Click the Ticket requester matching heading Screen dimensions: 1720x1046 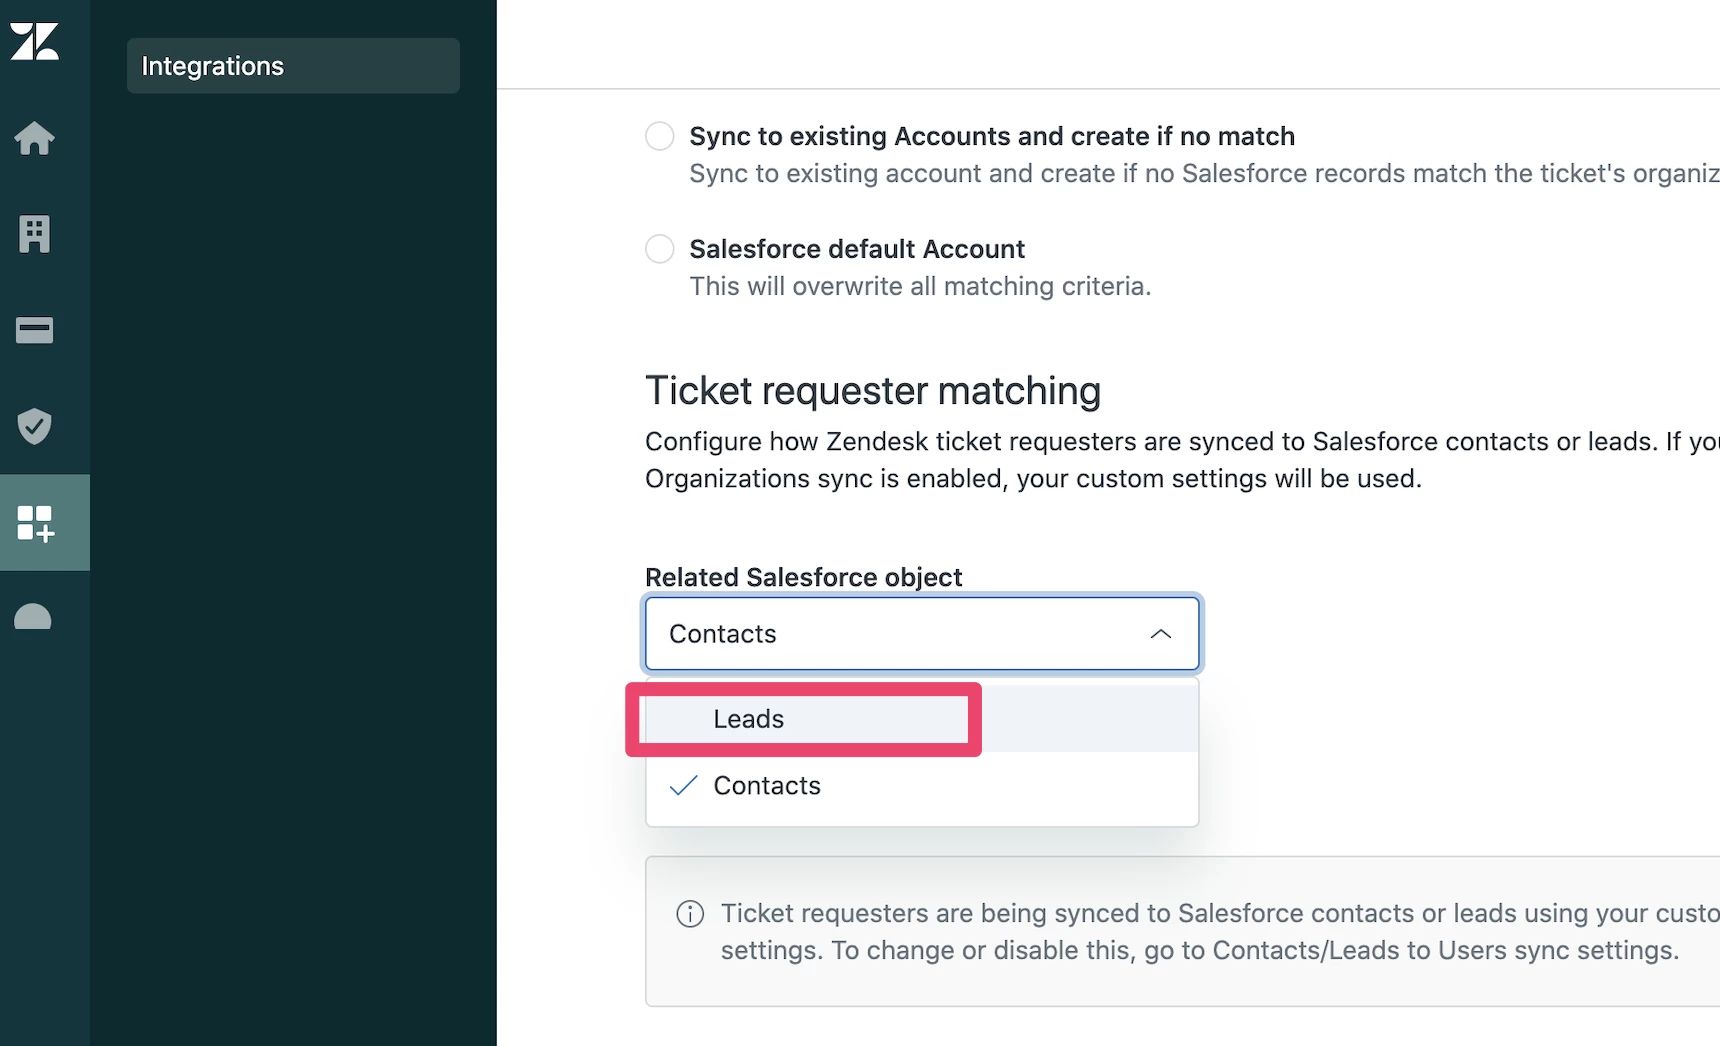pos(872,391)
